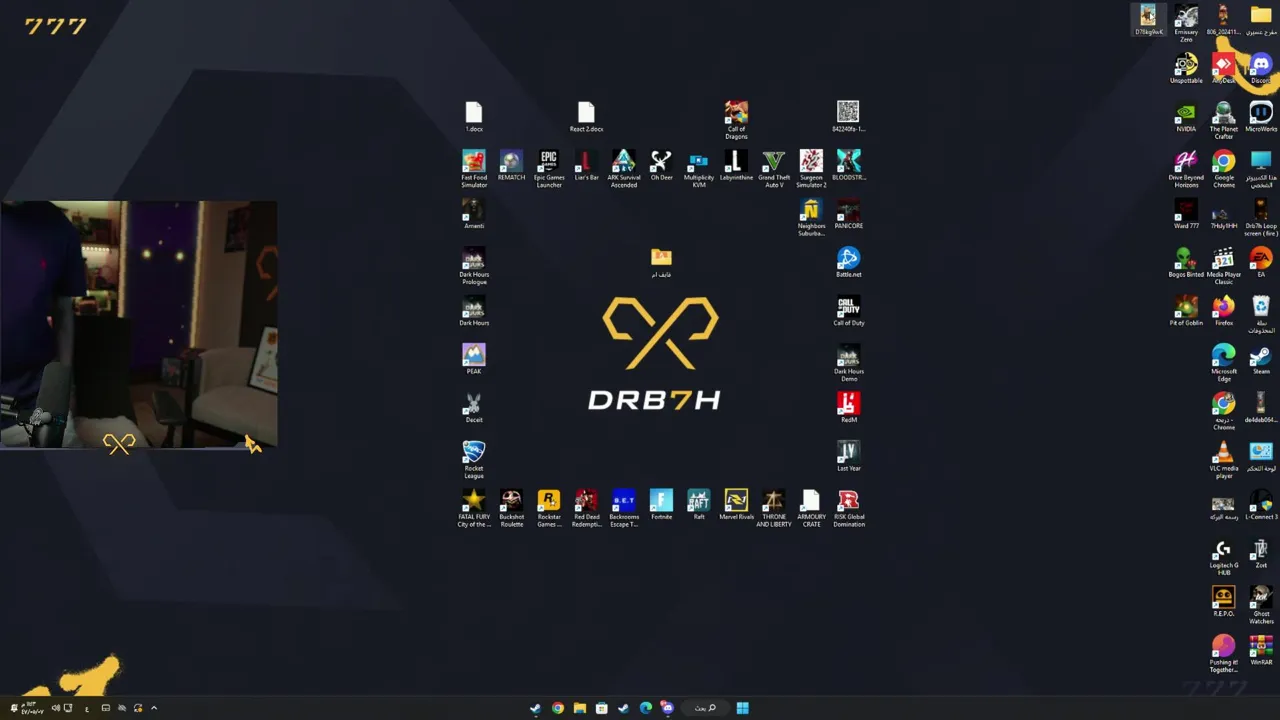Open the yellow folder in desktop center
Image resolution: width=1280 pixels, height=720 pixels.
pos(661,263)
